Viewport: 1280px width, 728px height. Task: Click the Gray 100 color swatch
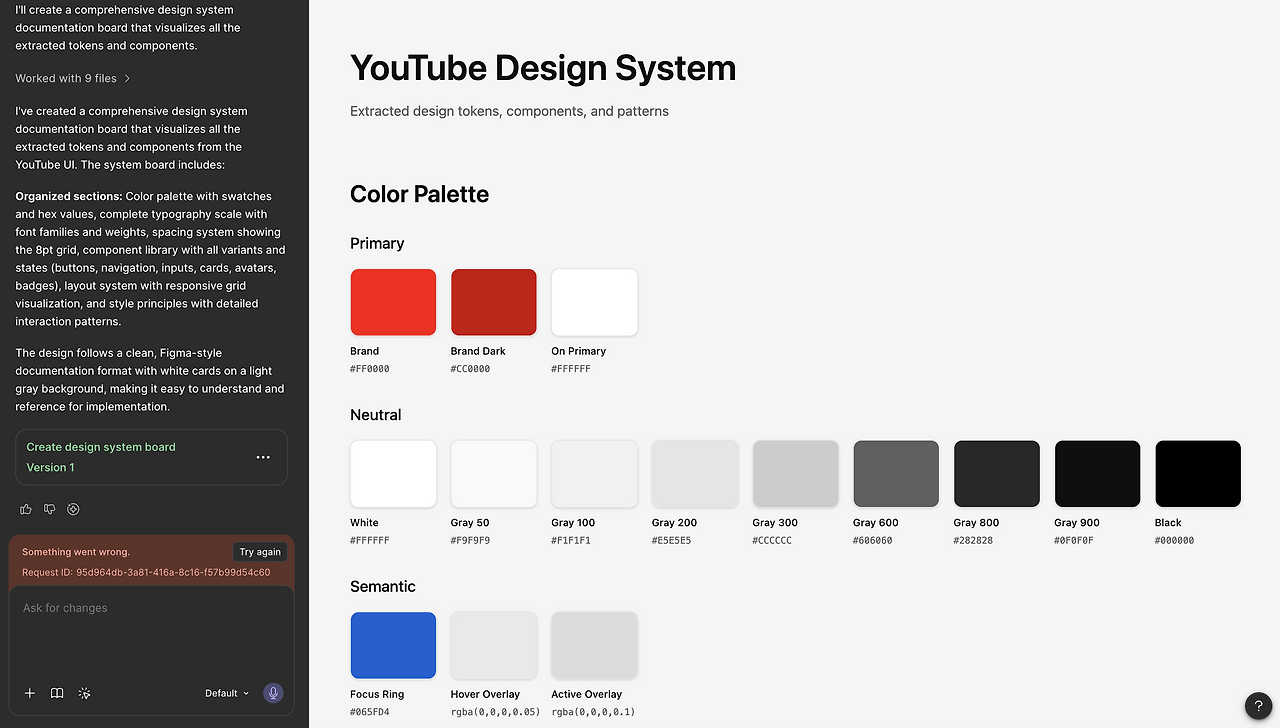(594, 474)
